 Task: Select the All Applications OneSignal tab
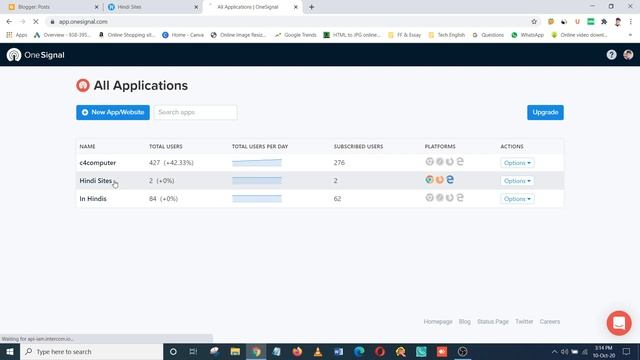[252, 7]
